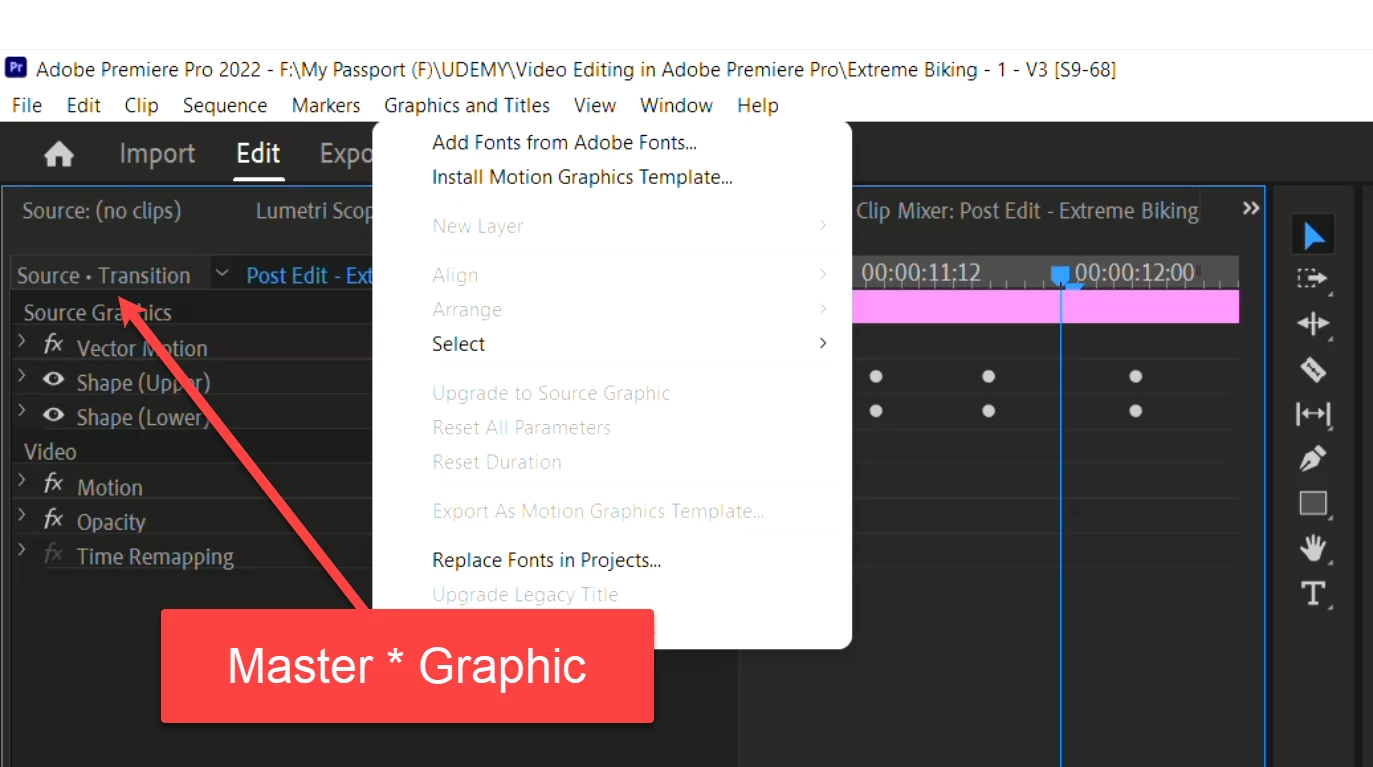
Task: Open the Markers menu
Action: [326, 105]
